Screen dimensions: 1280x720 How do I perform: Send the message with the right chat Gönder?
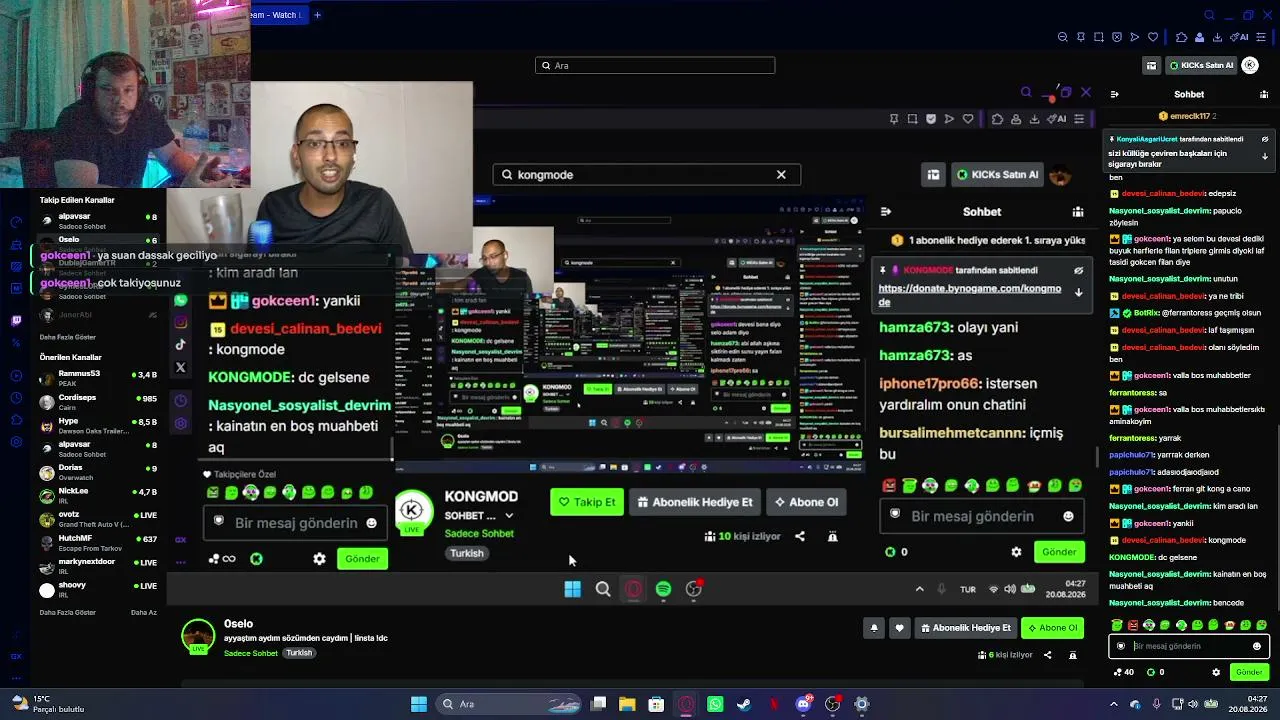click(1249, 672)
